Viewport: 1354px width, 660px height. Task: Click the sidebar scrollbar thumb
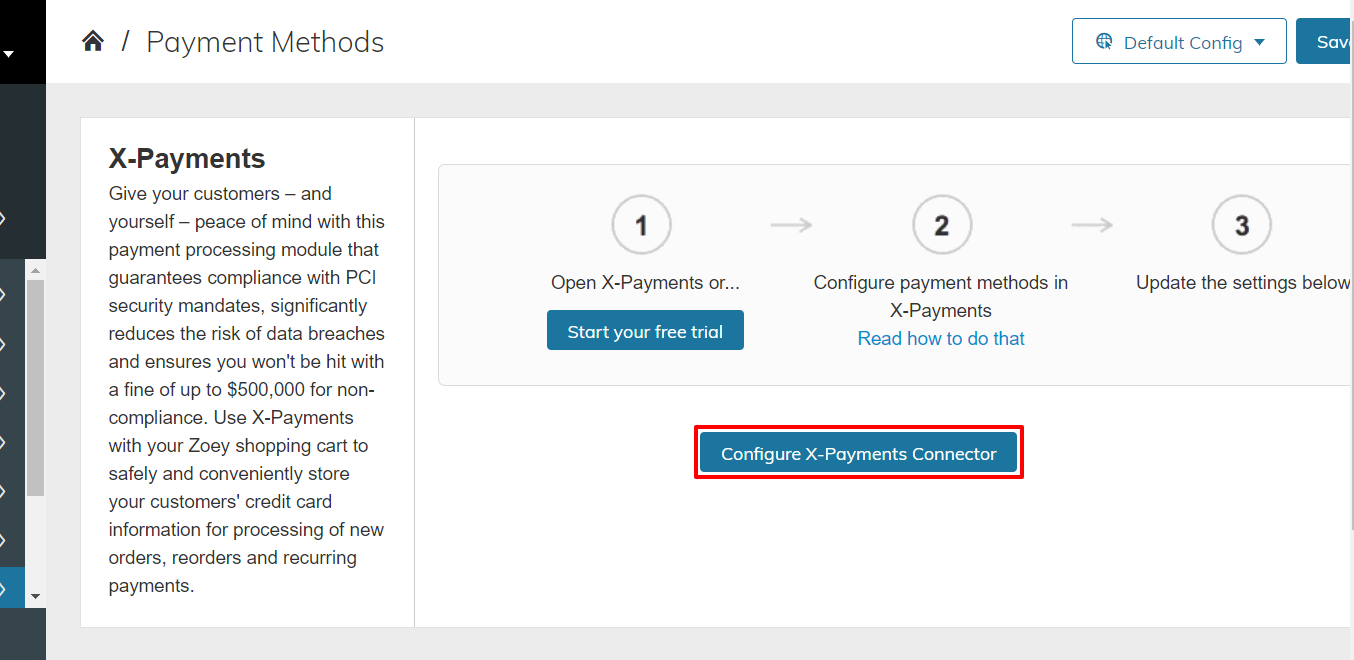click(35, 388)
